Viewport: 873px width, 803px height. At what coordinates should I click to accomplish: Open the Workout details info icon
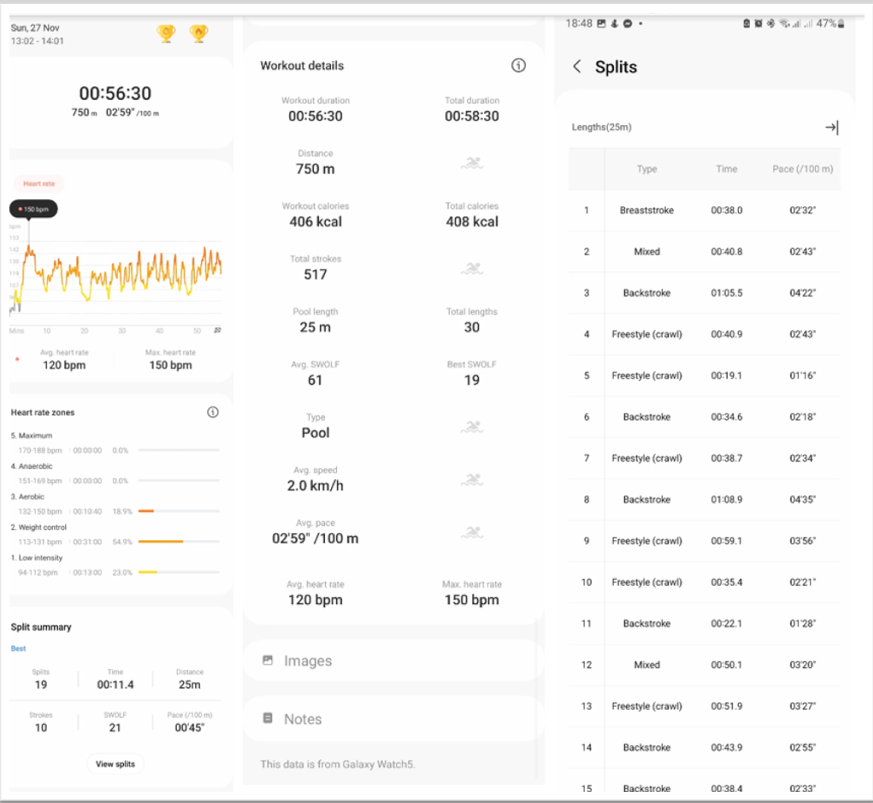[518, 65]
